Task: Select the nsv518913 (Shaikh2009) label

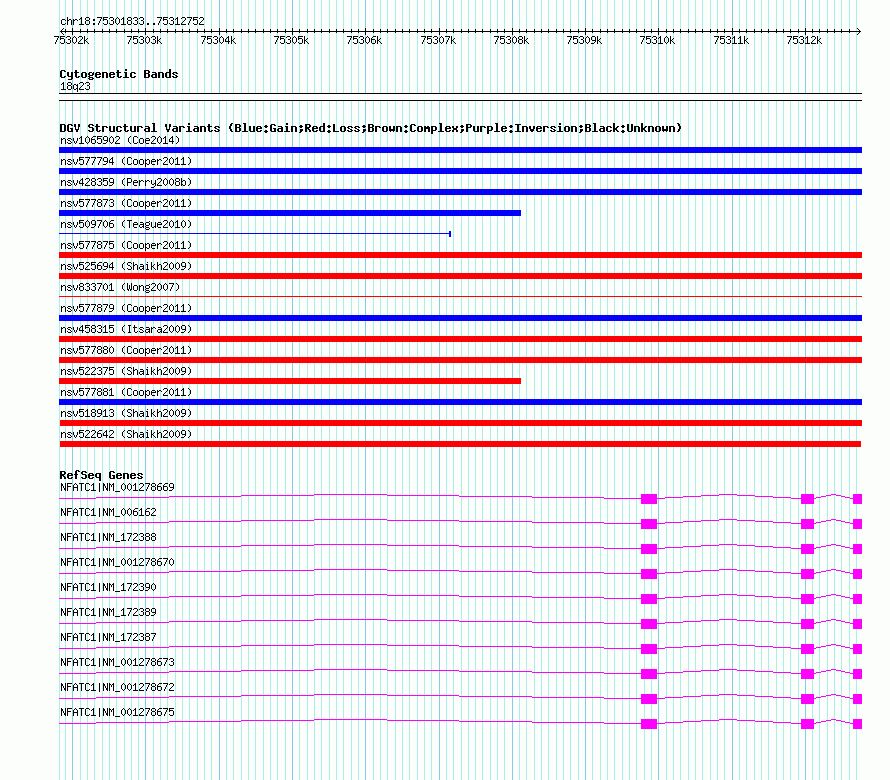Action: [126, 413]
